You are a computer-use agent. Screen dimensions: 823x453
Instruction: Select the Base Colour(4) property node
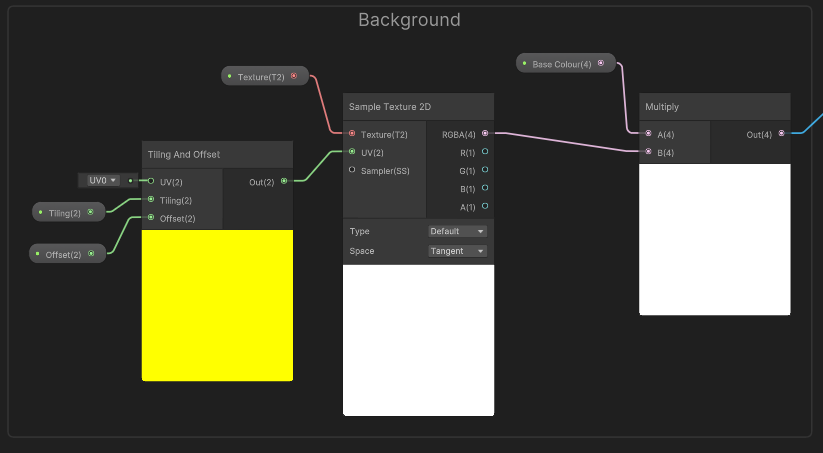coord(563,64)
